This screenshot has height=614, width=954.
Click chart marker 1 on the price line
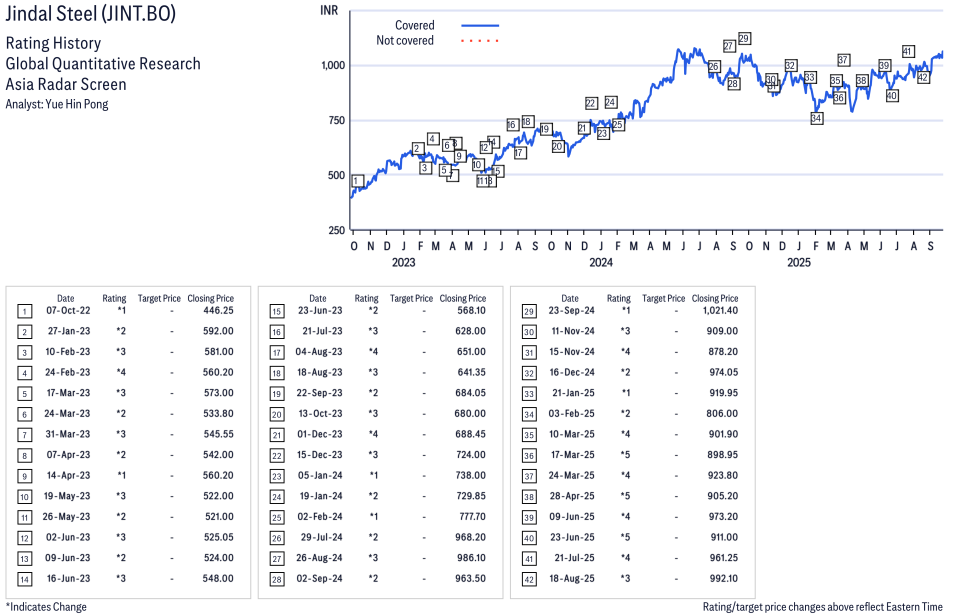point(358,181)
